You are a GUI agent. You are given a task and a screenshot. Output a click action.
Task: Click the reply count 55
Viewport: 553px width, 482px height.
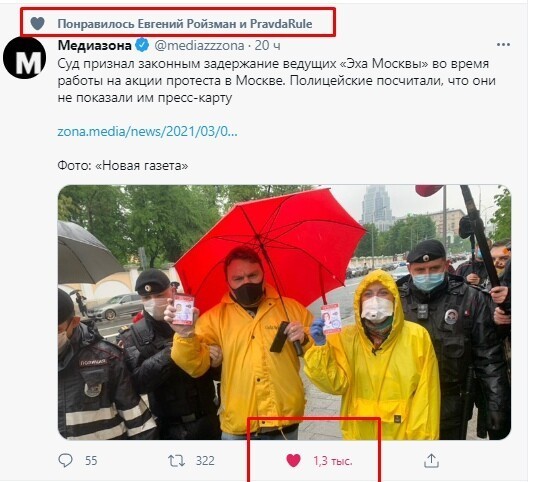91,461
